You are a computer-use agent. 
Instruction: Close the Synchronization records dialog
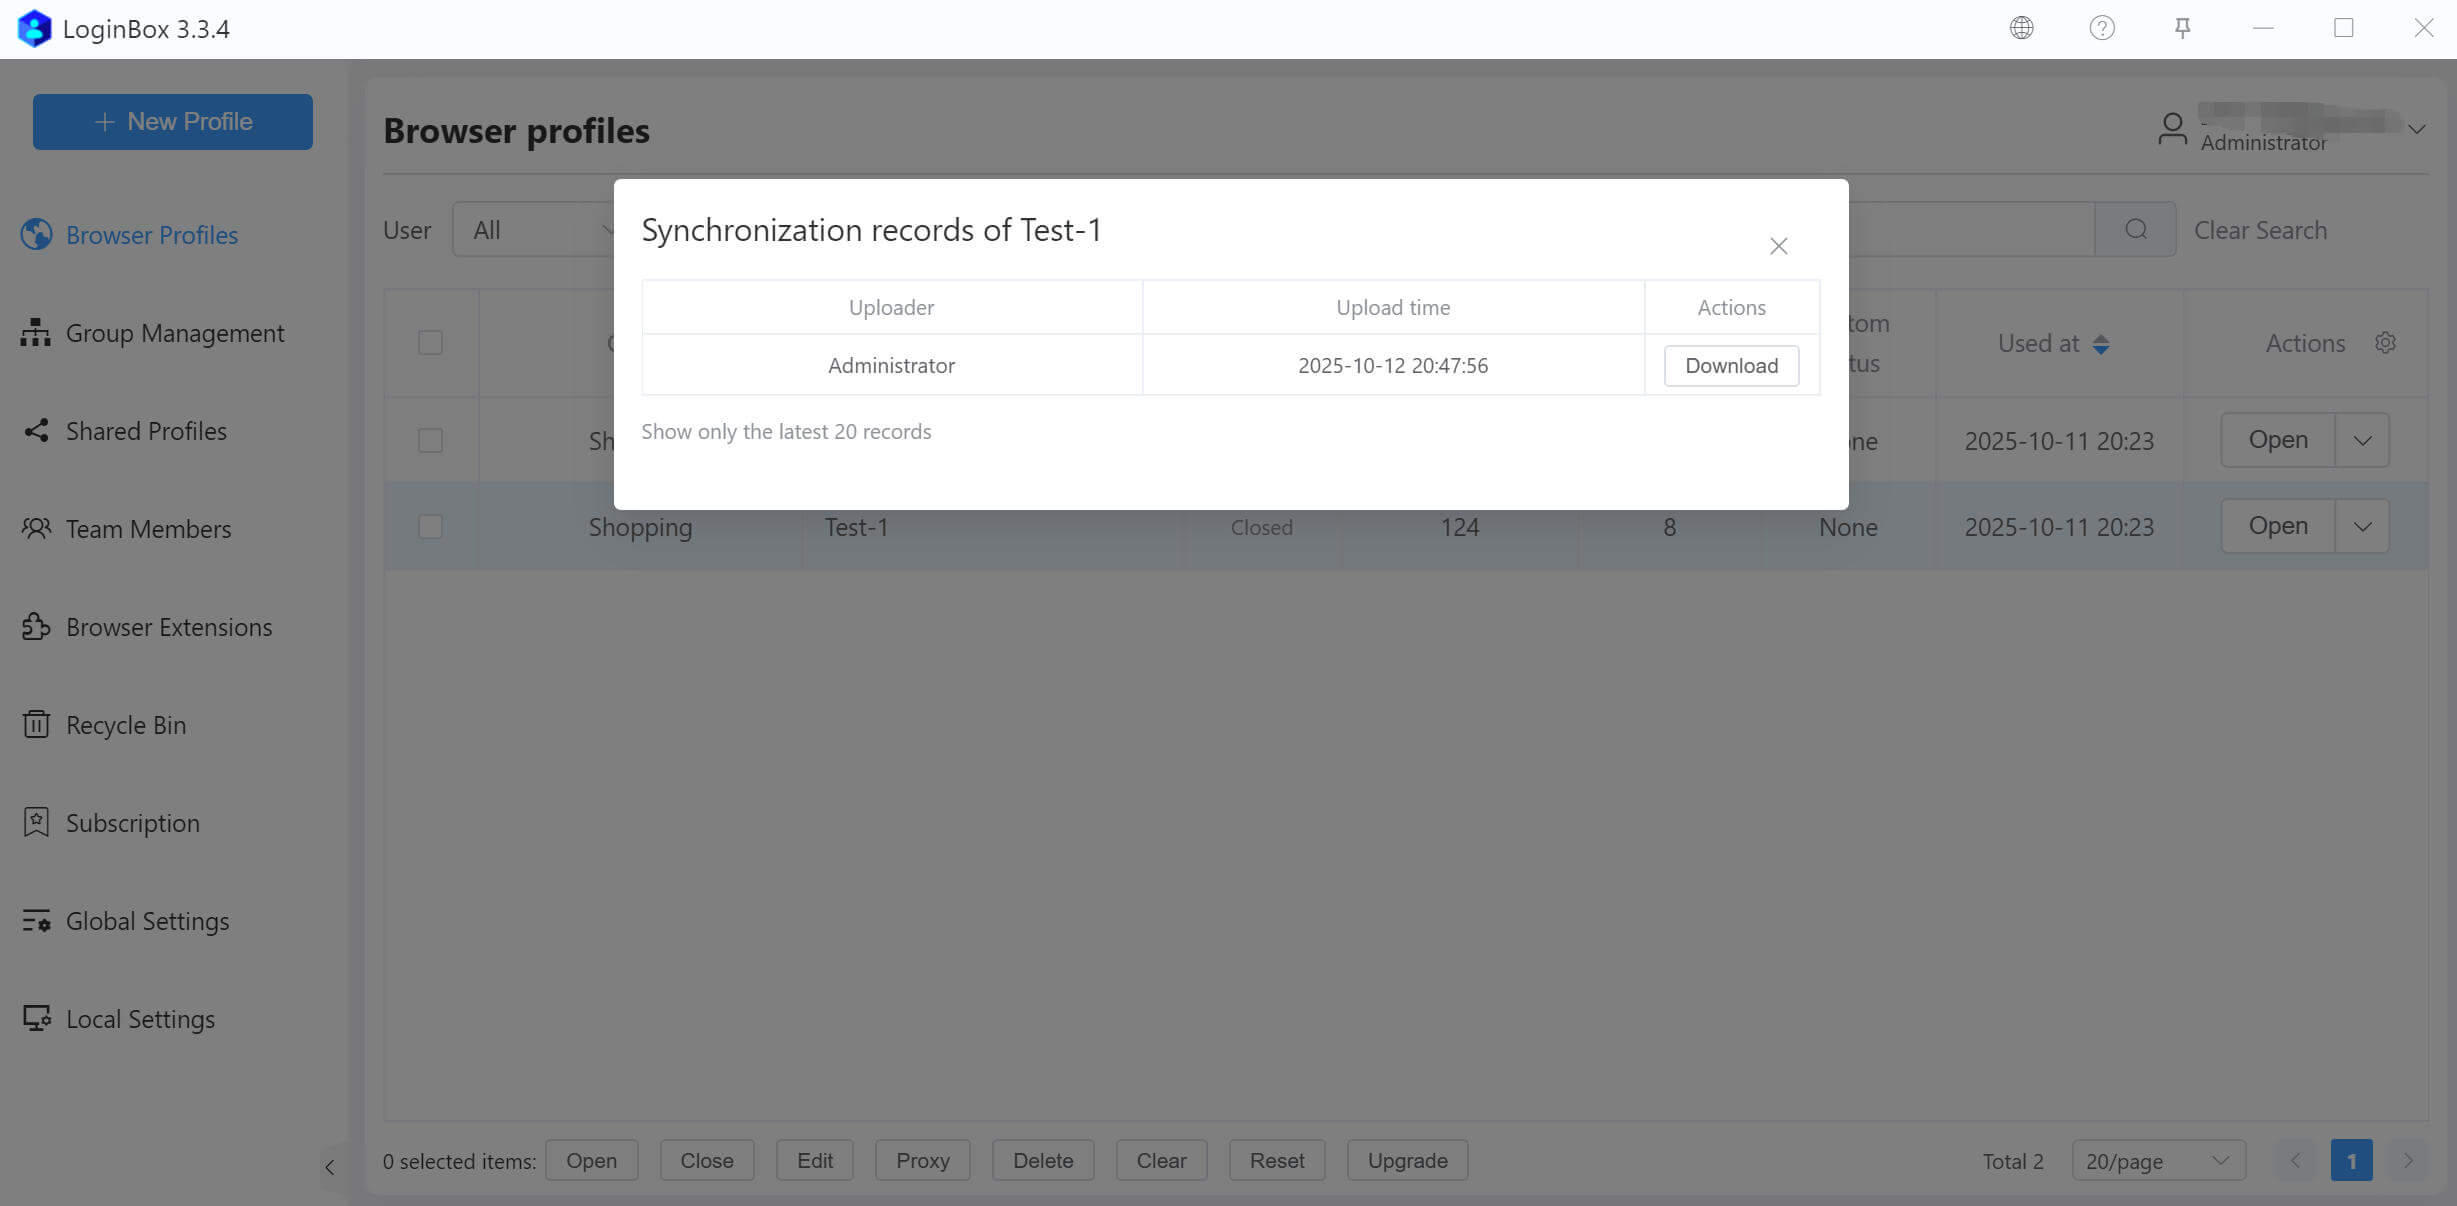tap(1778, 246)
